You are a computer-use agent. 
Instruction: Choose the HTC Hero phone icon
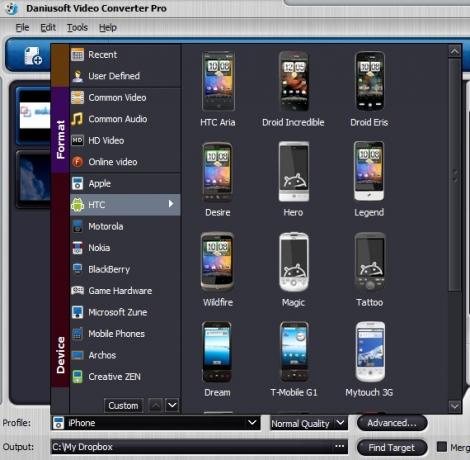294,171
